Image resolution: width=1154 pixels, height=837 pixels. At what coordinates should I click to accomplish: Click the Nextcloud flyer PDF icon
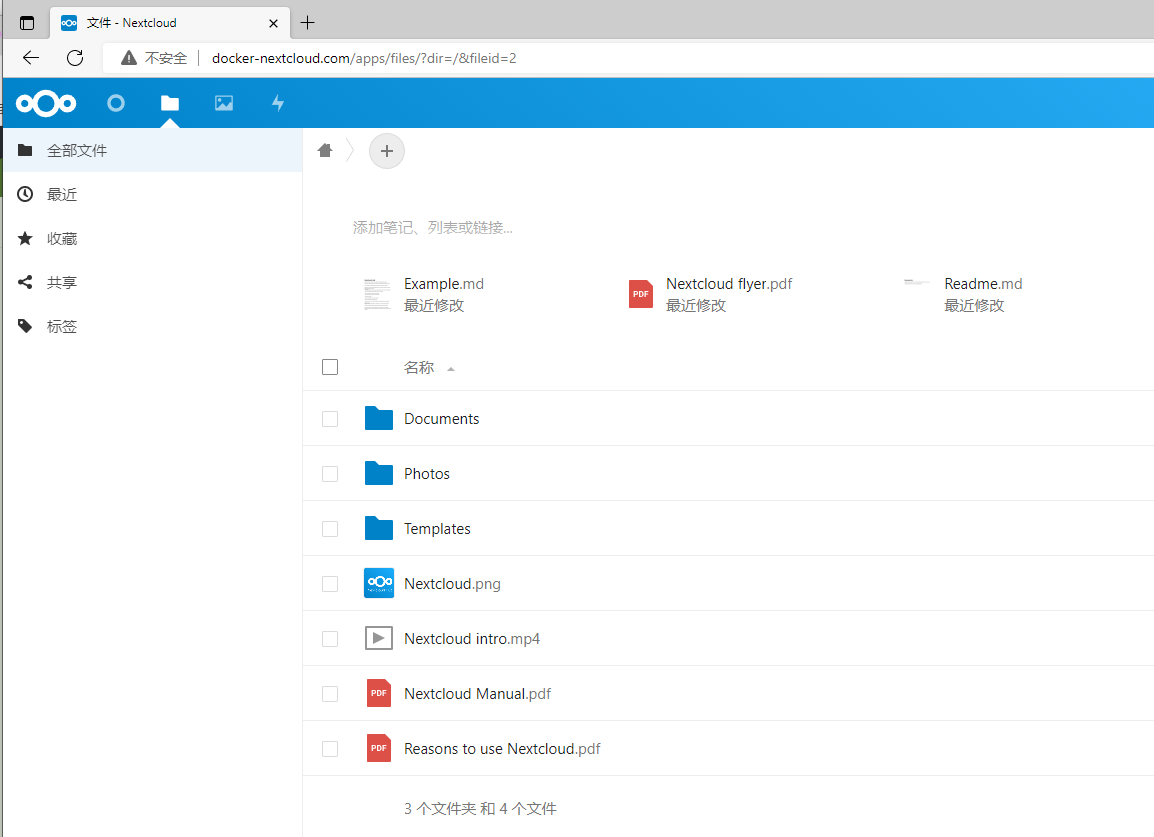[640, 294]
